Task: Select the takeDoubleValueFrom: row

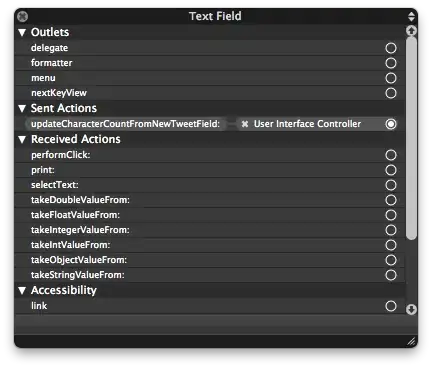Action: [x=210, y=200]
